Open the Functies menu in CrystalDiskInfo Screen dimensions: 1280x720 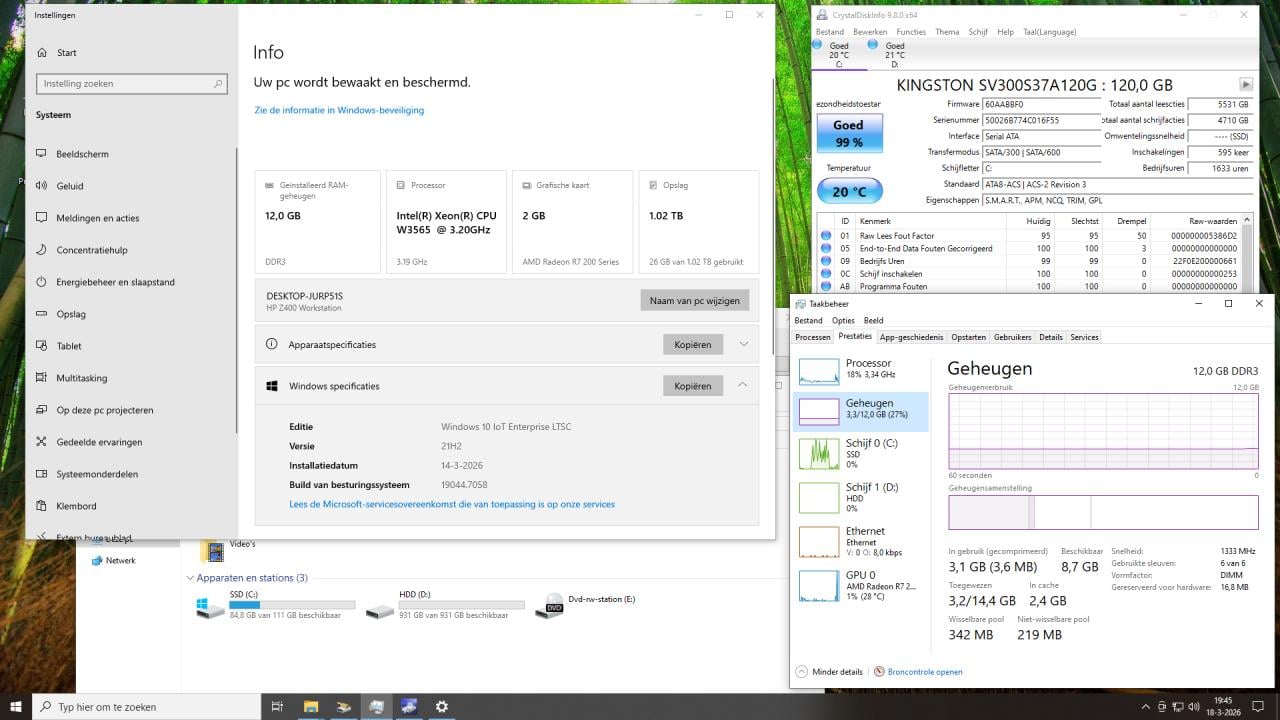click(x=909, y=31)
